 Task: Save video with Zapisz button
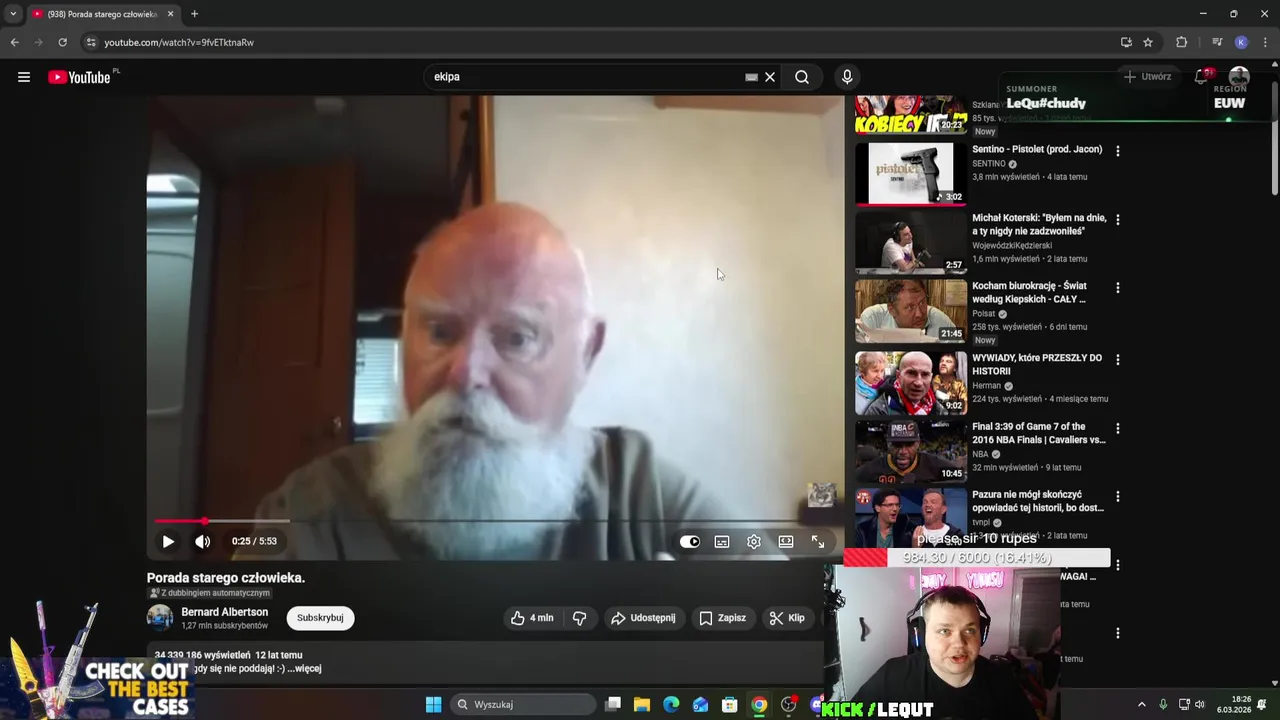722,618
